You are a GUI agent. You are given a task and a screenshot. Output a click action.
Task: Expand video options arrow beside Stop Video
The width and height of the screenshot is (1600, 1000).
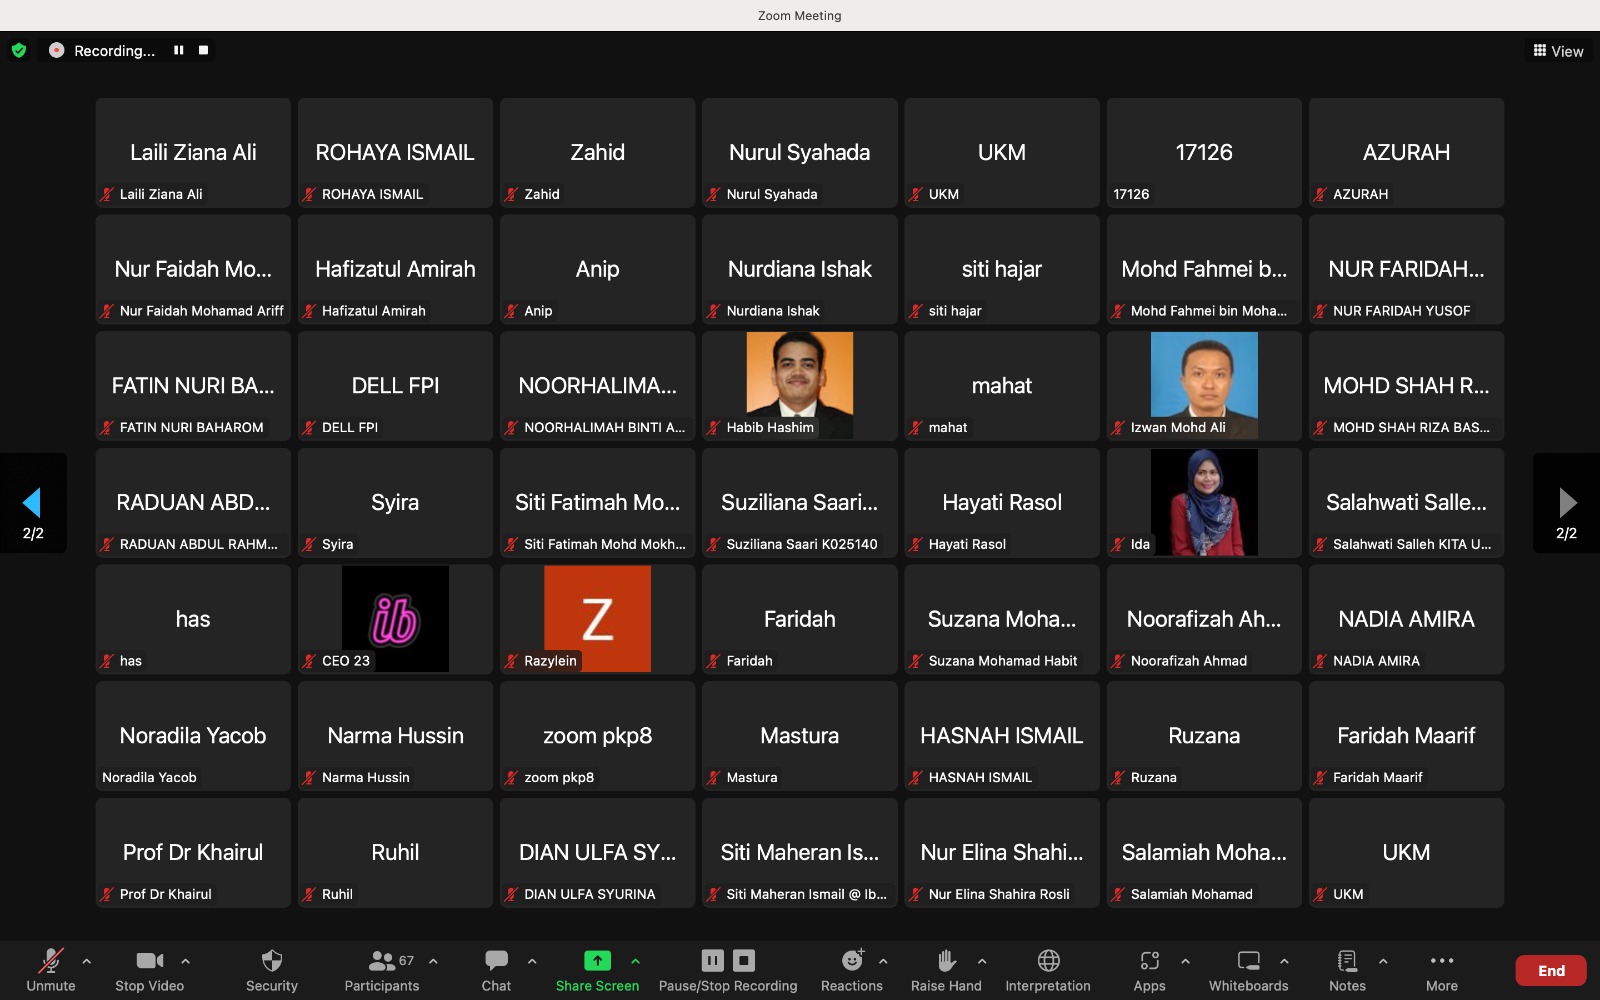coord(186,961)
